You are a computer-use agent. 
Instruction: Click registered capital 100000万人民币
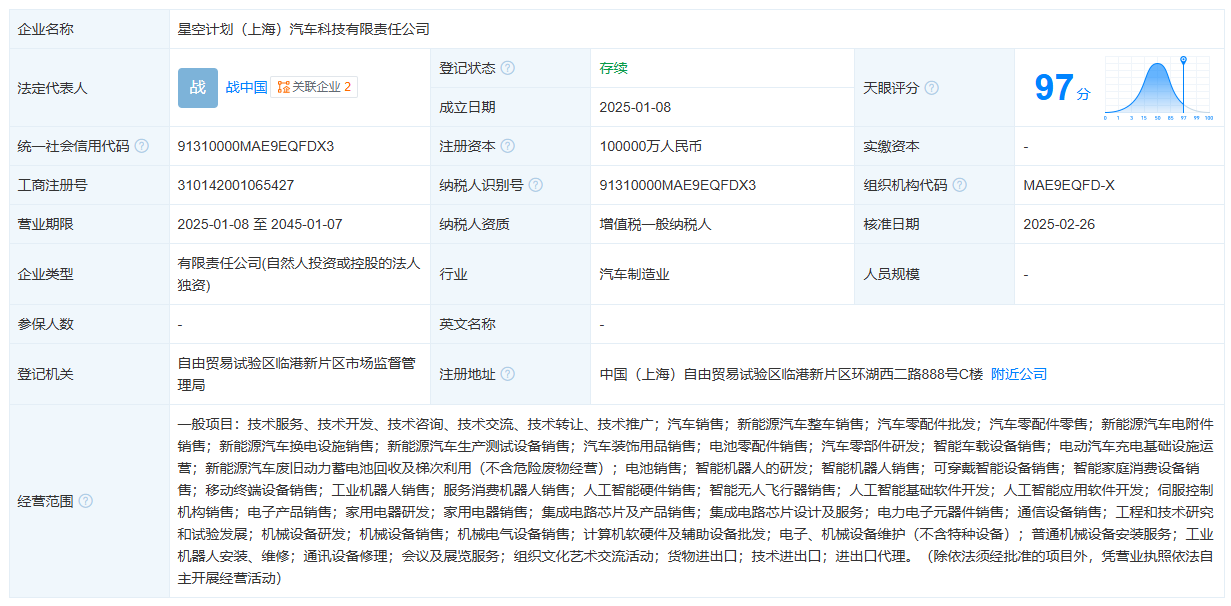click(651, 146)
